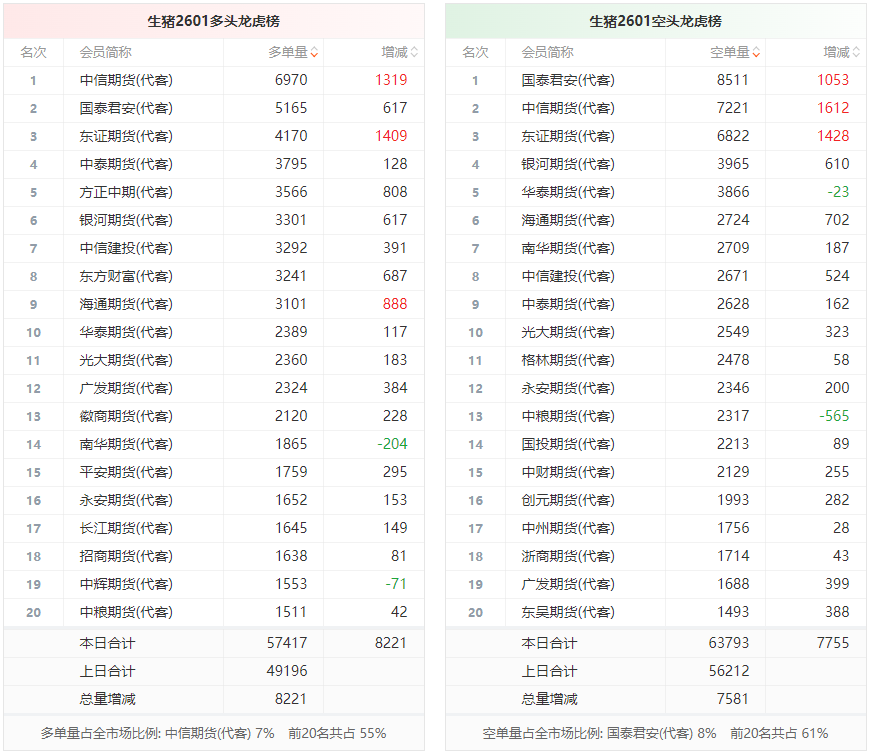
Task: Select 光大期货(代客) in short ranking
Action: click(568, 332)
